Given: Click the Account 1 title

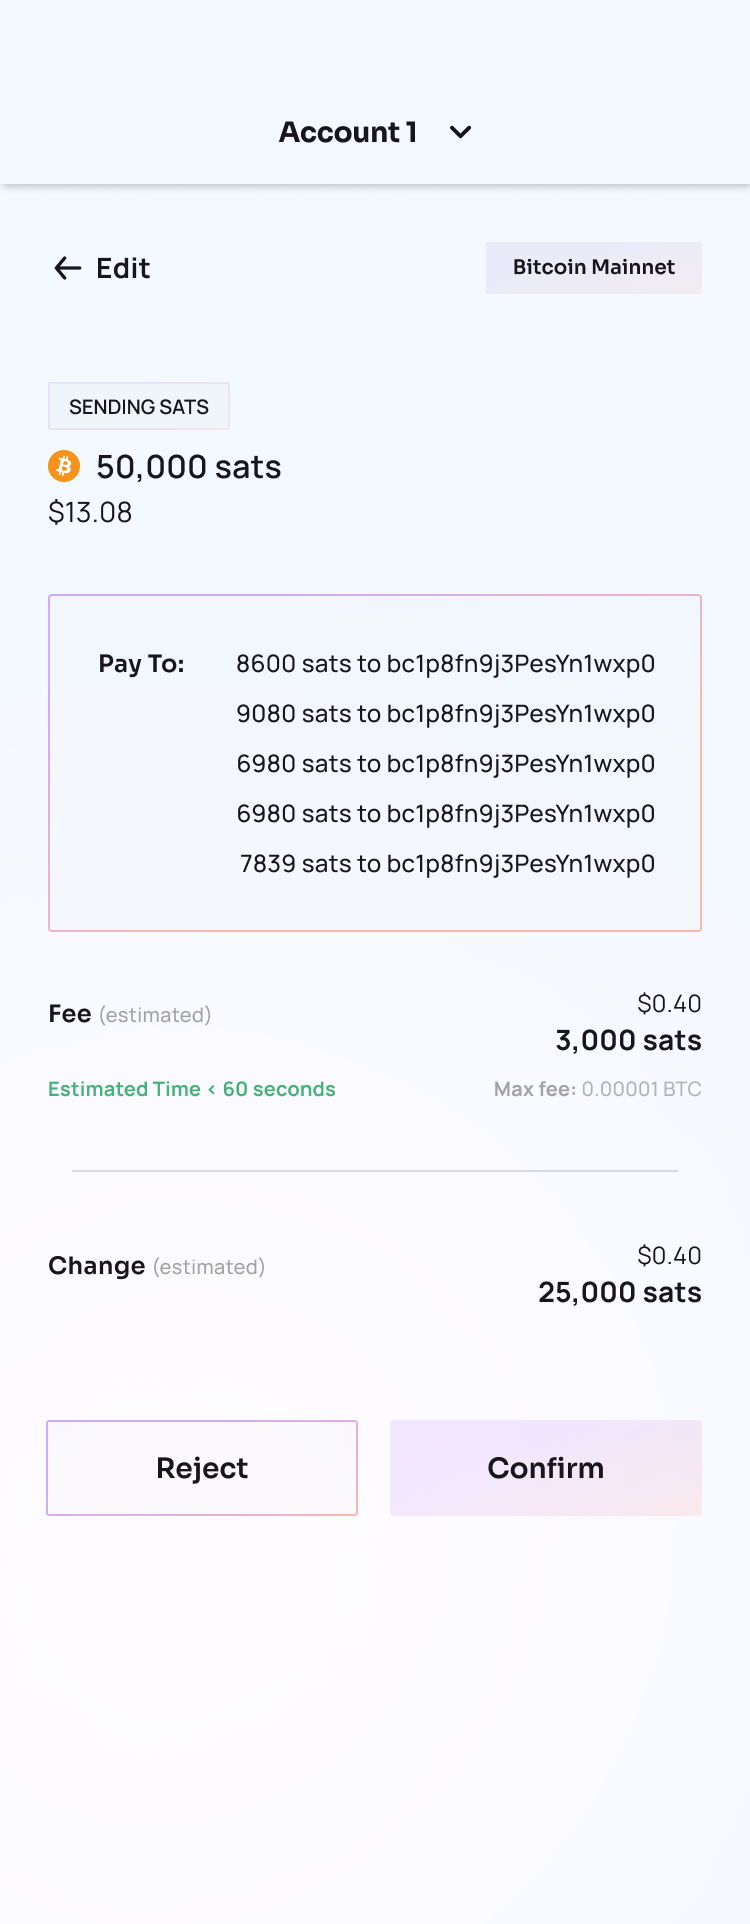Looking at the screenshot, I should pos(347,132).
